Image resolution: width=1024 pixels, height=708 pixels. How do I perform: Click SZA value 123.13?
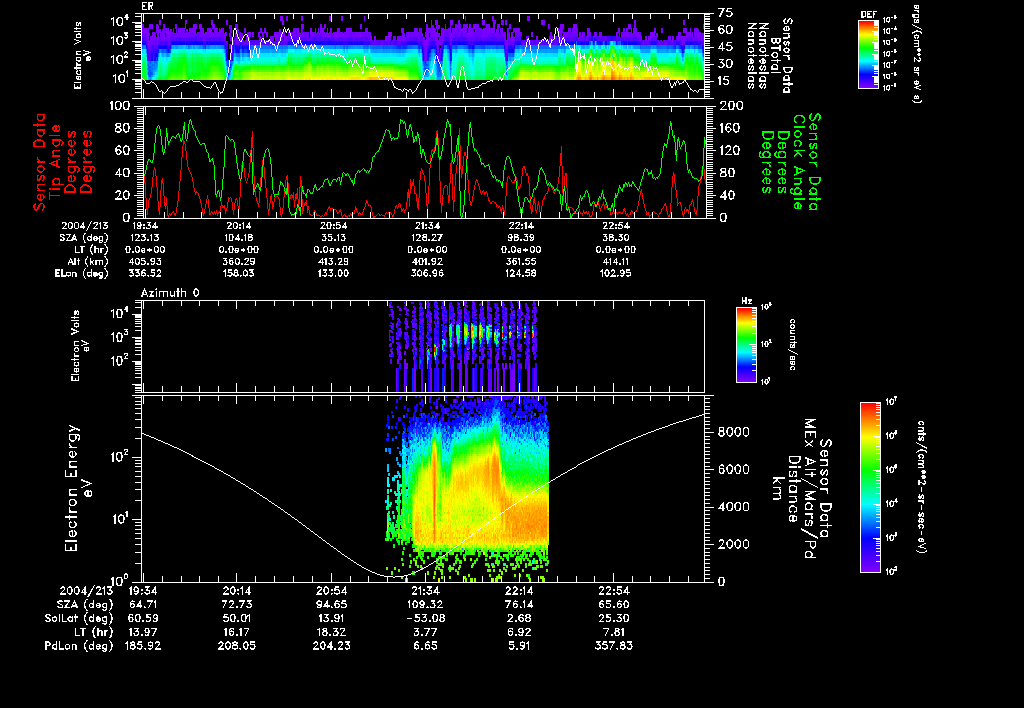tap(144, 238)
